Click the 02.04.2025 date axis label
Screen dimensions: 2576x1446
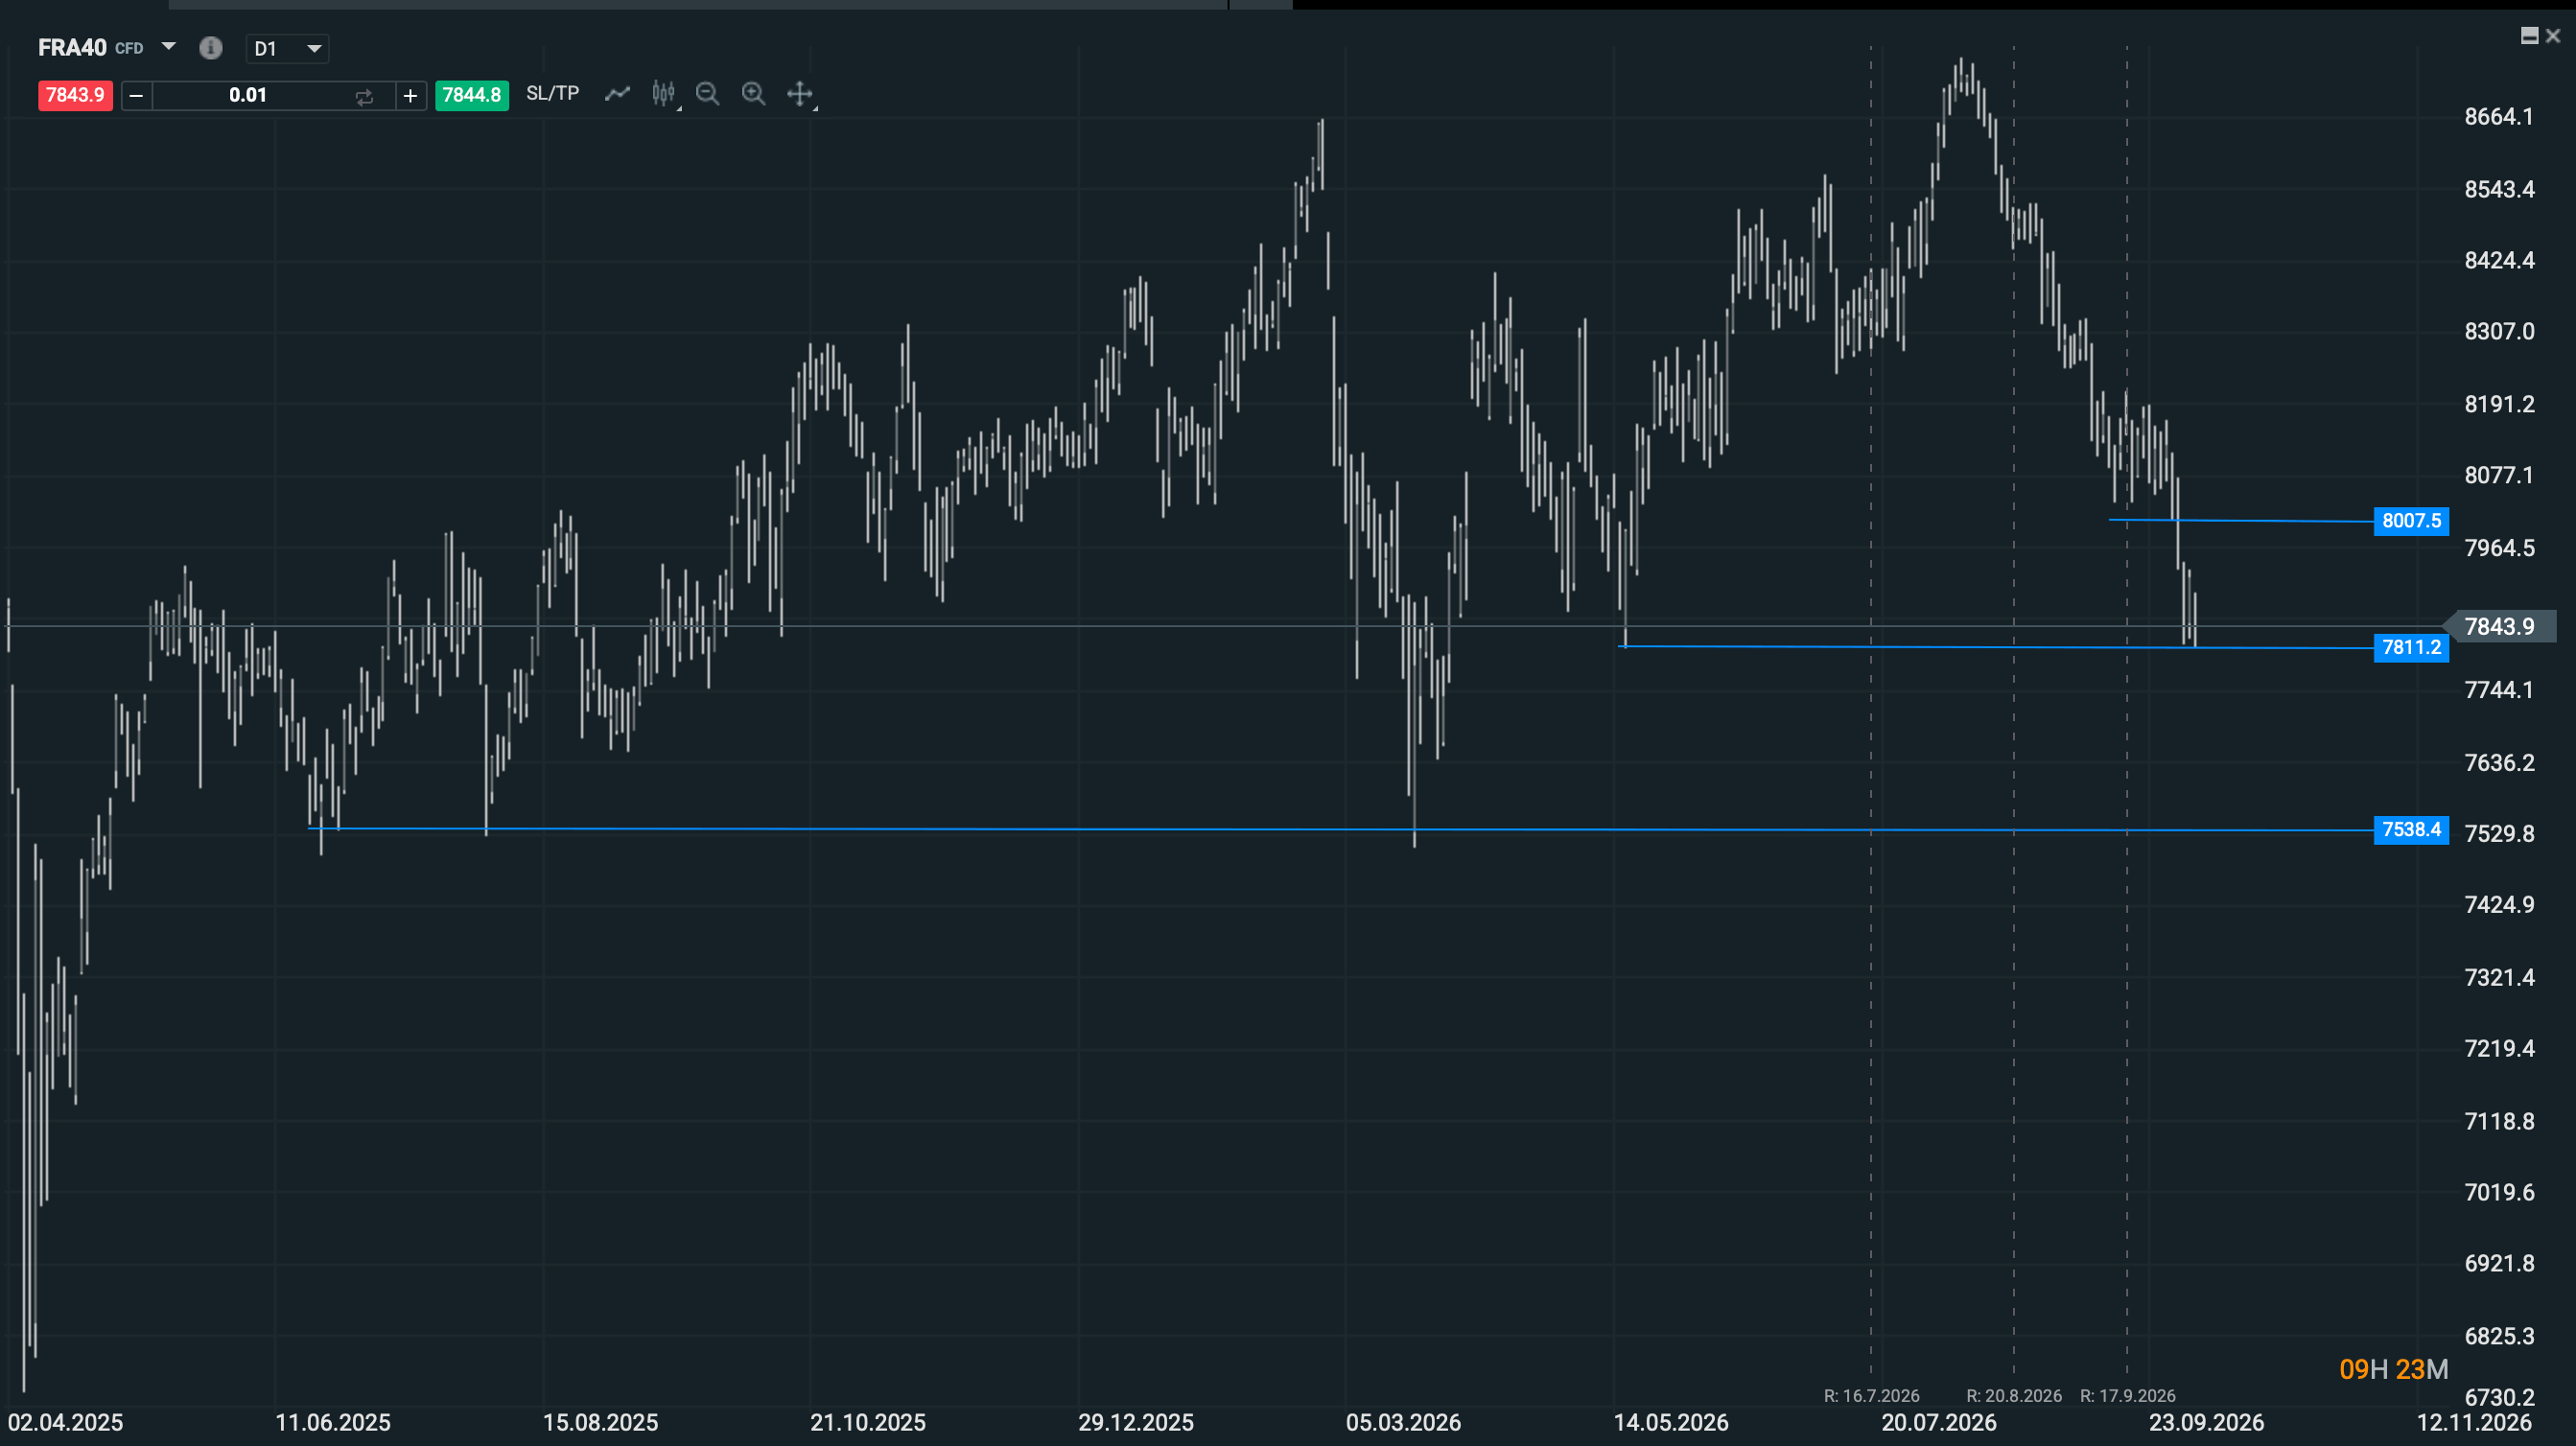[x=66, y=1423]
